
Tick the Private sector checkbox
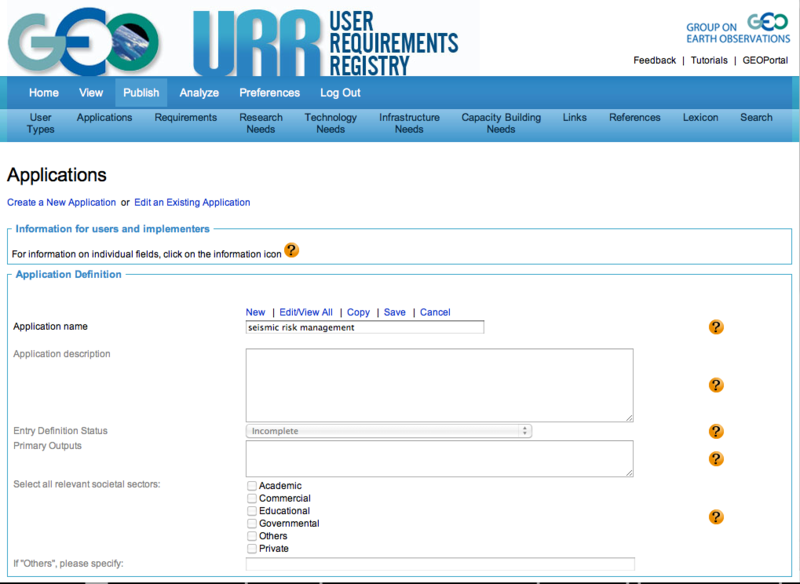click(252, 548)
